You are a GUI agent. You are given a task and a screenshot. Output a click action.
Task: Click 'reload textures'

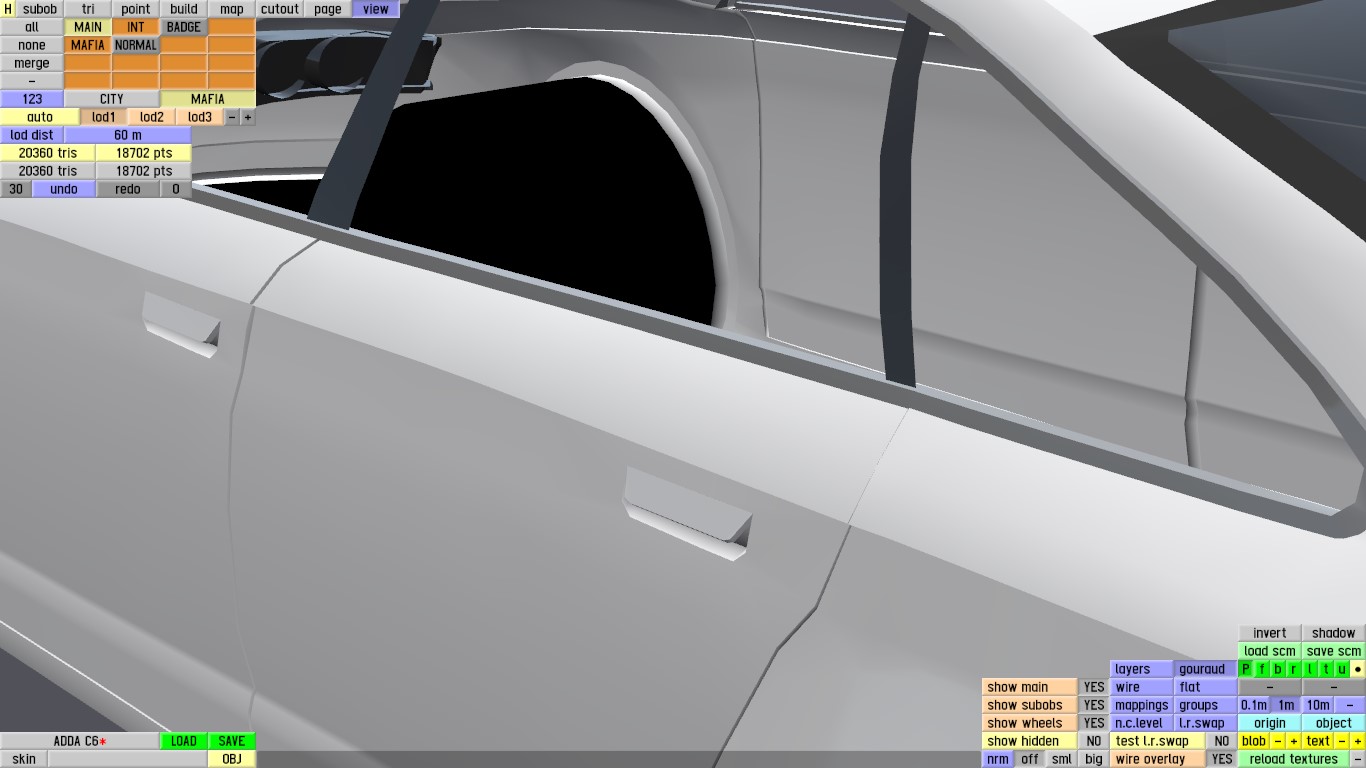click(x=1294, y=759)
